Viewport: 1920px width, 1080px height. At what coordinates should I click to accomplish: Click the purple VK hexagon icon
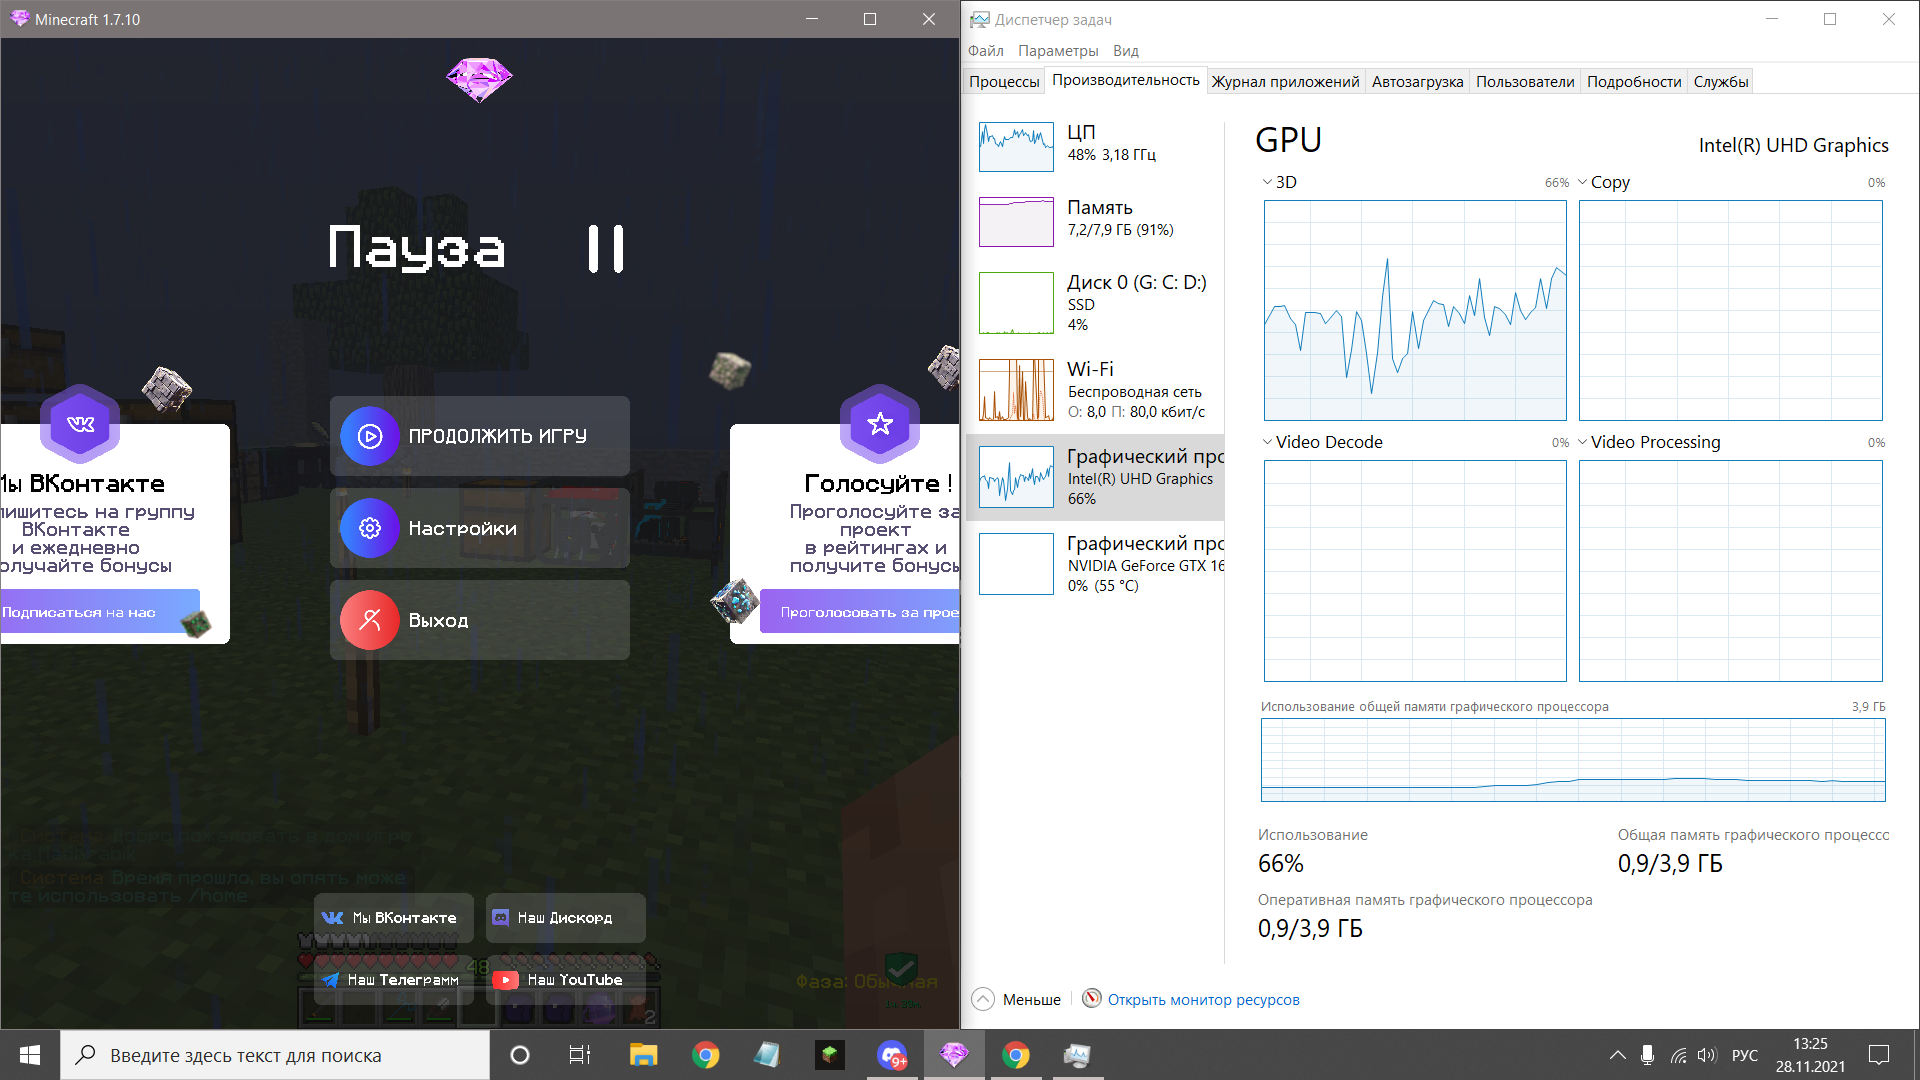pyautogui.click(x=80, y=424)
